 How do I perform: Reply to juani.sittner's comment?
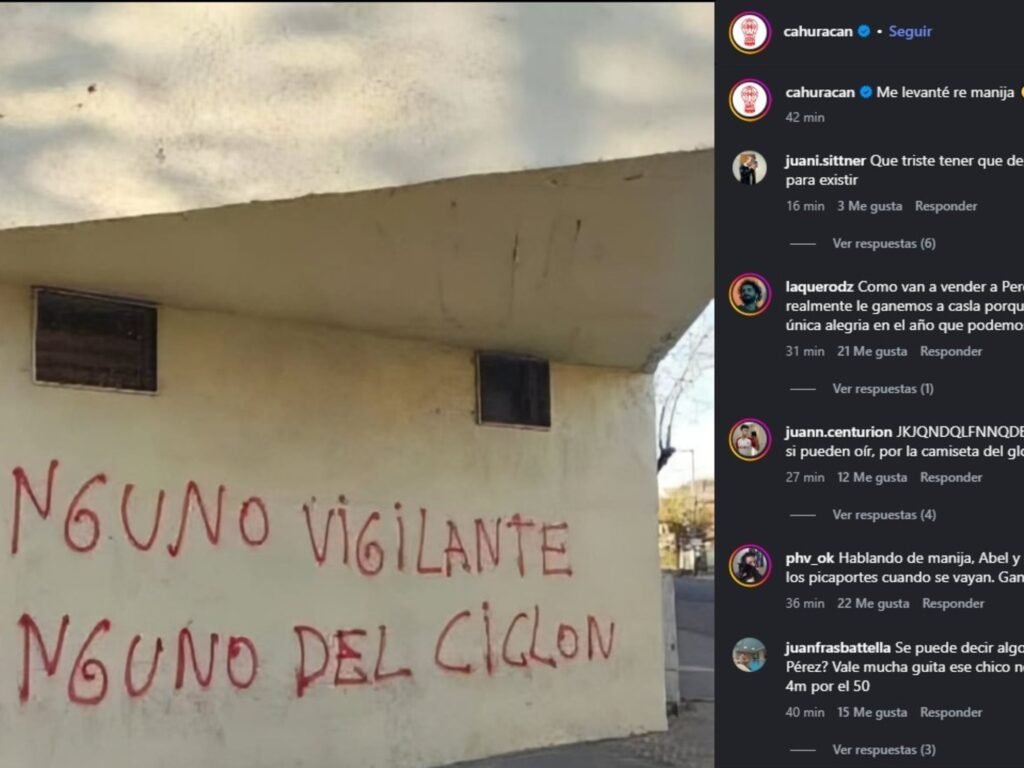point(946,206)
